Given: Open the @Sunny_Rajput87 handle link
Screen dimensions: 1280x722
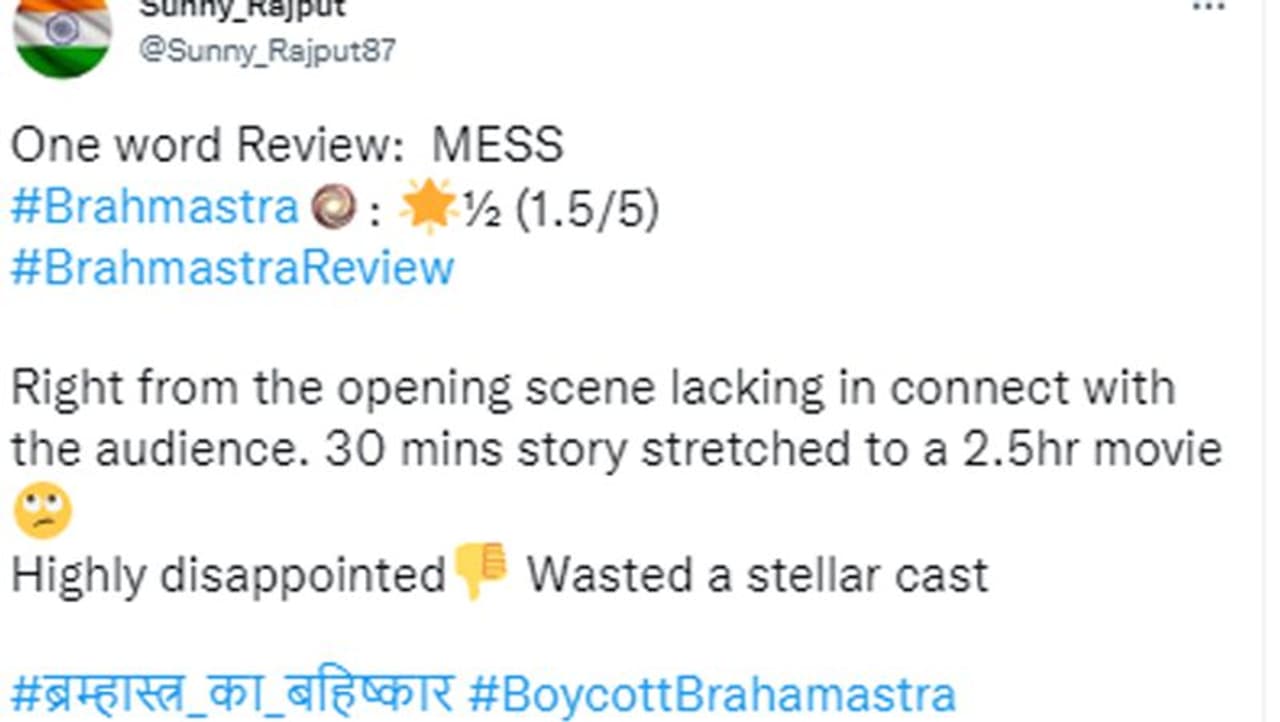Looking at the screenshot, I should pyautogui.click(x=267, y=51).
